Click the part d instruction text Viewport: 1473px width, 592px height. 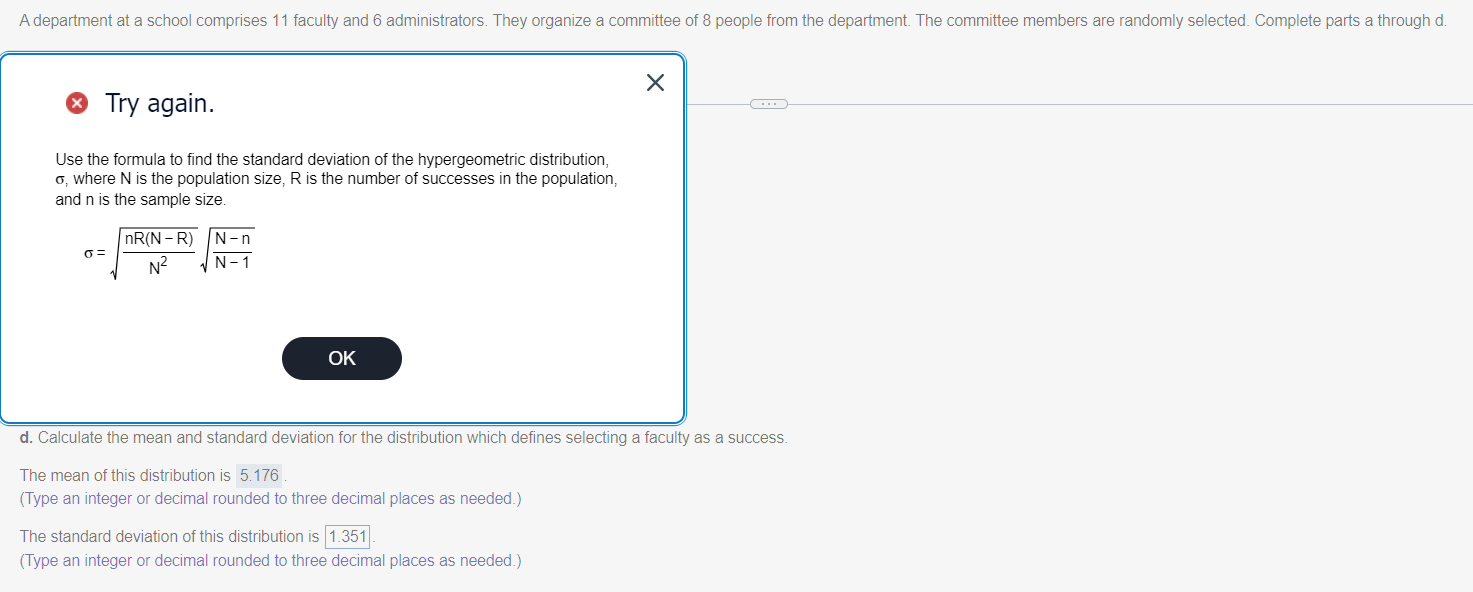coord(404,437)
